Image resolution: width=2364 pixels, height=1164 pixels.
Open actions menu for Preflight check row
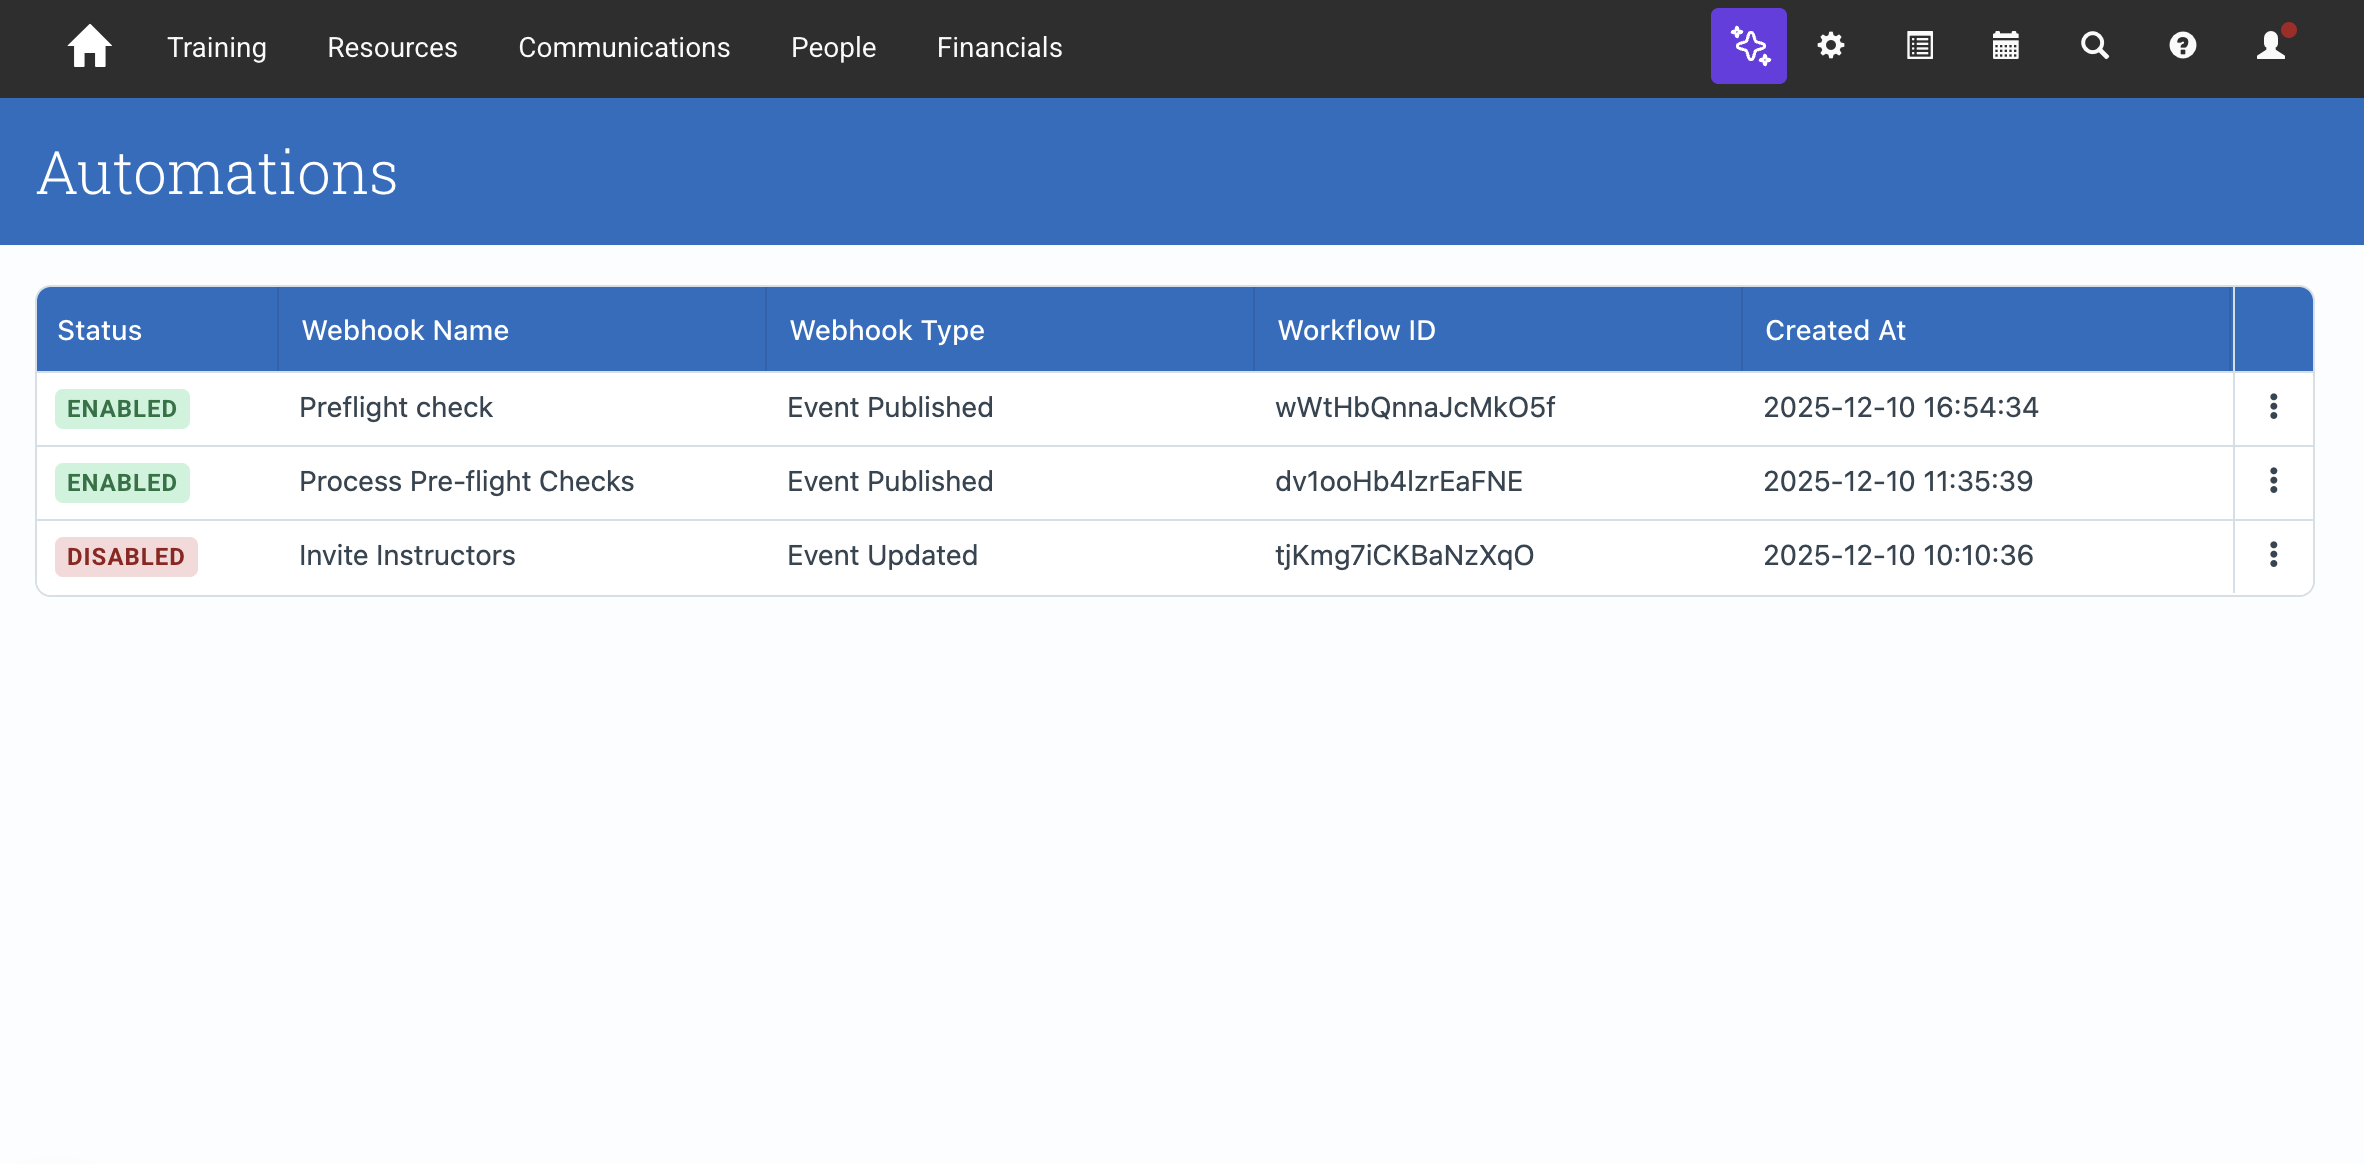pyautogui.click(x=2273, y=407)
